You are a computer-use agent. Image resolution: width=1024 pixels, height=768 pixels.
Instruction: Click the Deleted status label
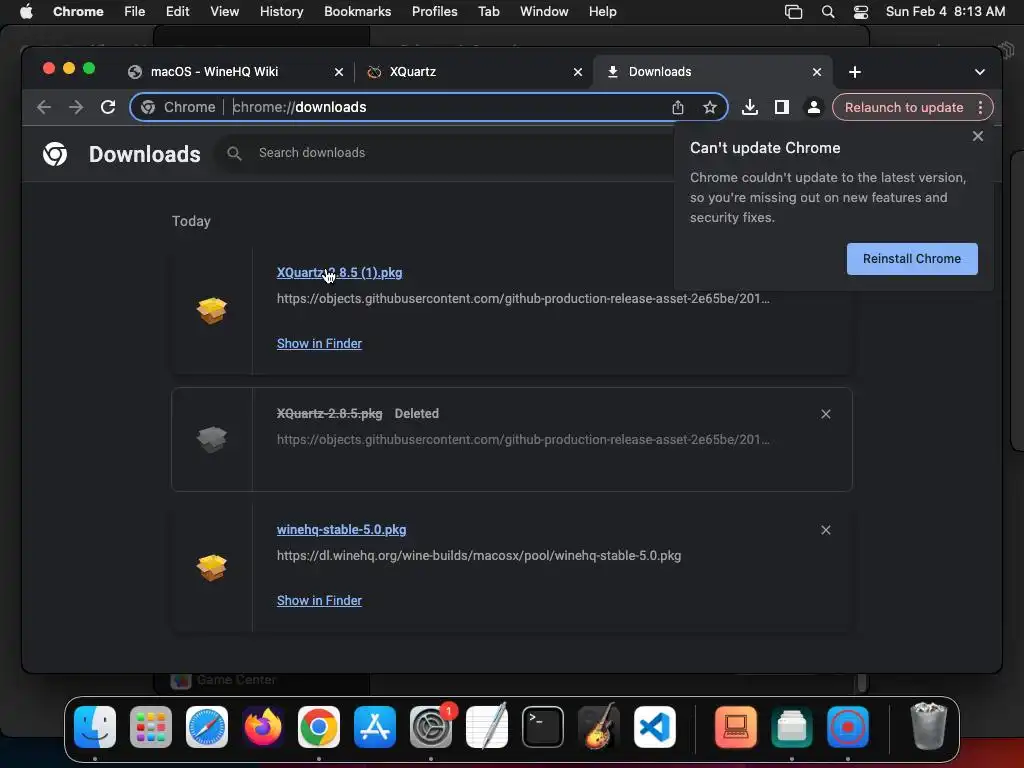(x=417, y=413)
